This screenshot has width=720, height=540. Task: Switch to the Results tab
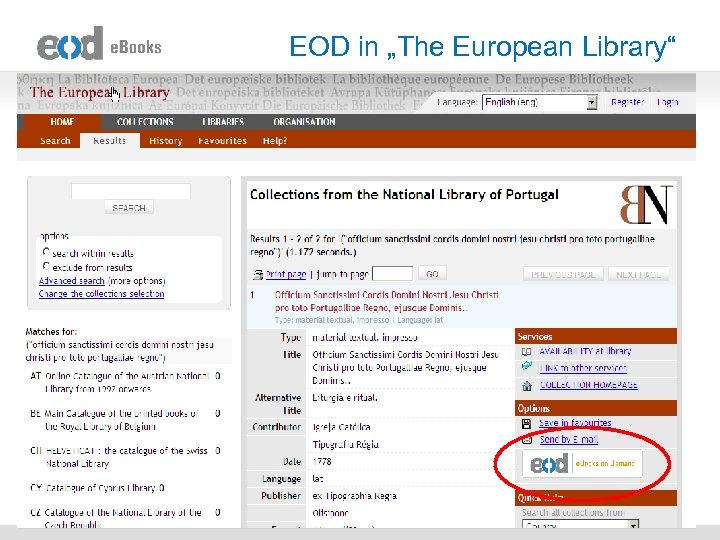(x=110, y=141)
